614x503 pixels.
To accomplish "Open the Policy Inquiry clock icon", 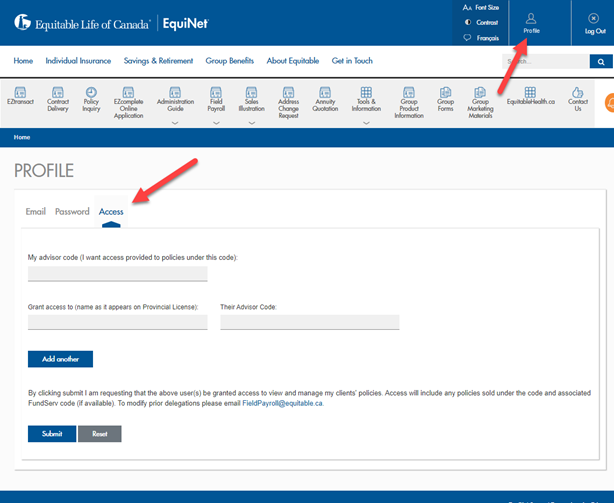I will click(x=91, y=92).
